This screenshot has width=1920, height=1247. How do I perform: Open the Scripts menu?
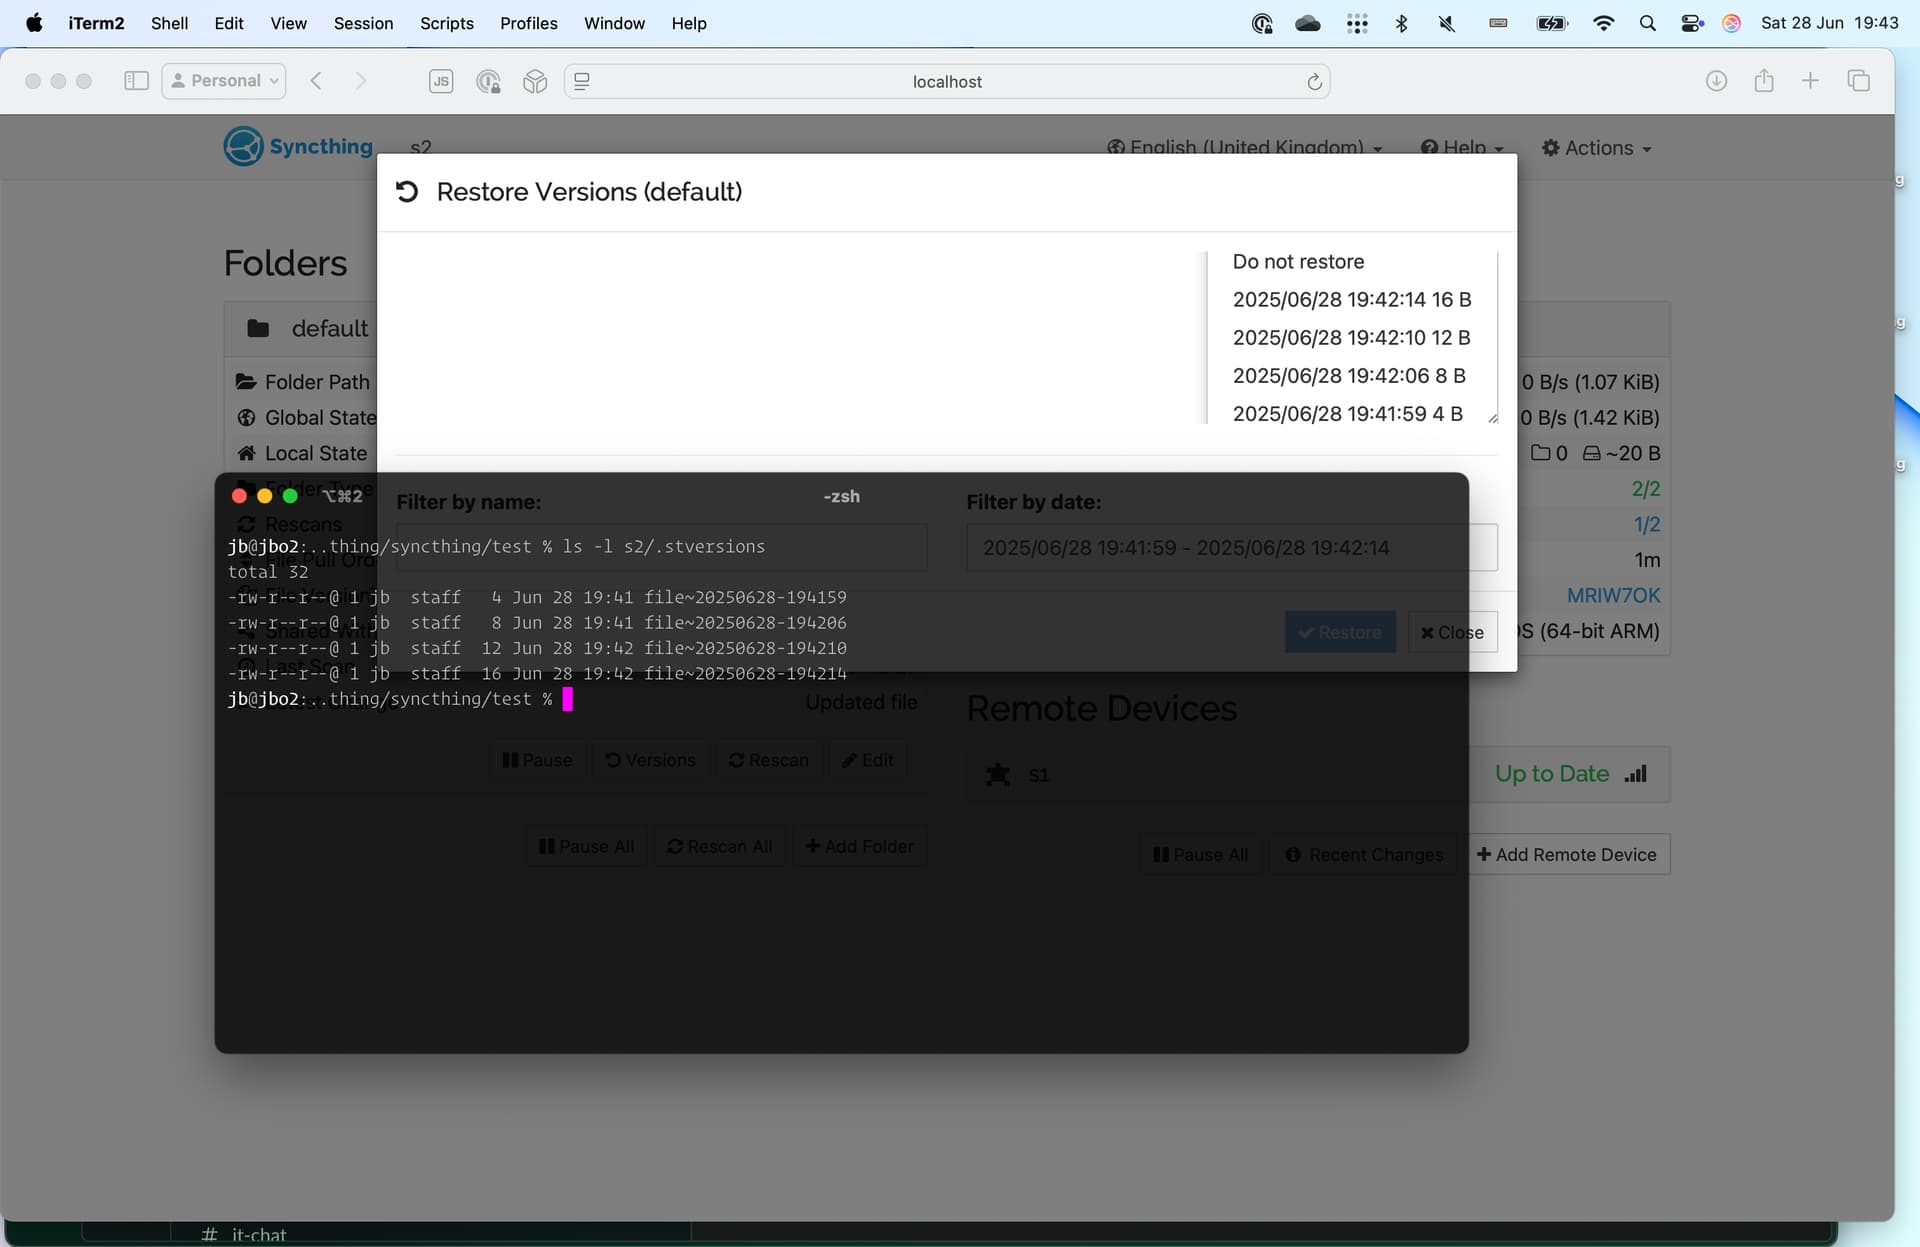tap(446, 23)
